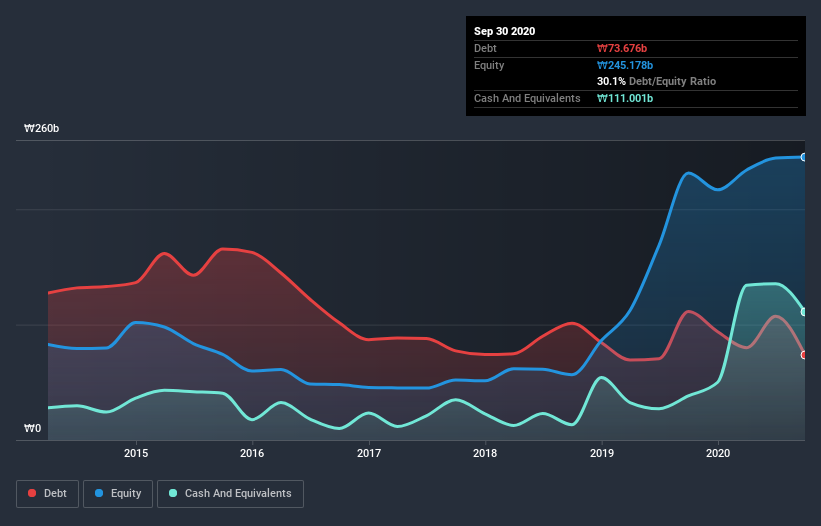Click the 30.1% Debt/Equity Ratio text
This screenshot has width=821, height=526.
(657, 81)
